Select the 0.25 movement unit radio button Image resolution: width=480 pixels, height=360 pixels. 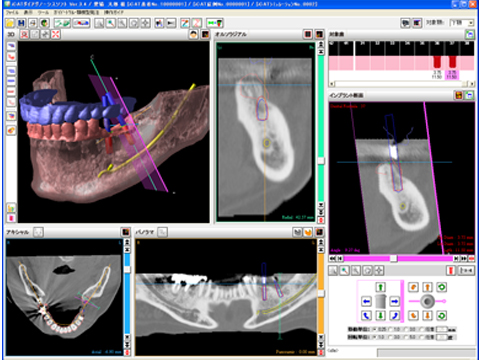click(x=374, y=329)
